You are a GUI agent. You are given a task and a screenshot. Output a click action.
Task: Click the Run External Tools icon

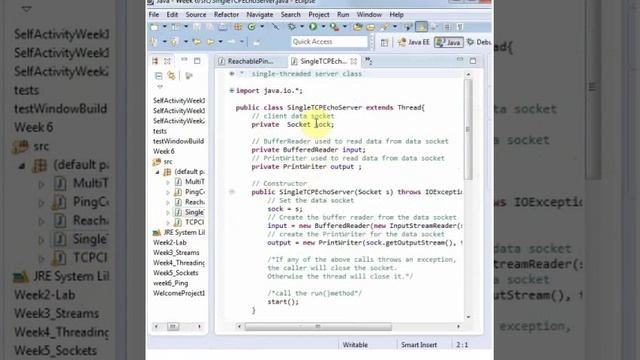coord(334,27)
